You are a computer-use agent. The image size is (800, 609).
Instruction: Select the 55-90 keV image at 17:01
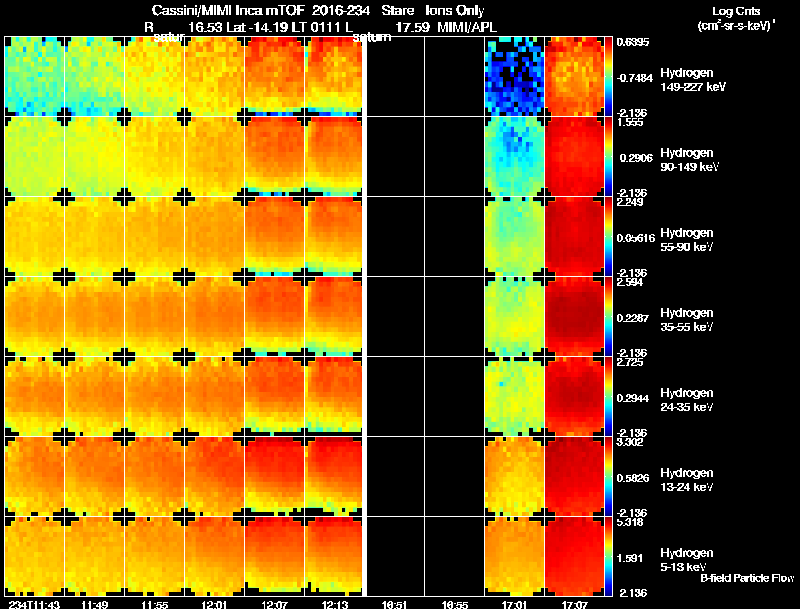(x=514, y=237)
